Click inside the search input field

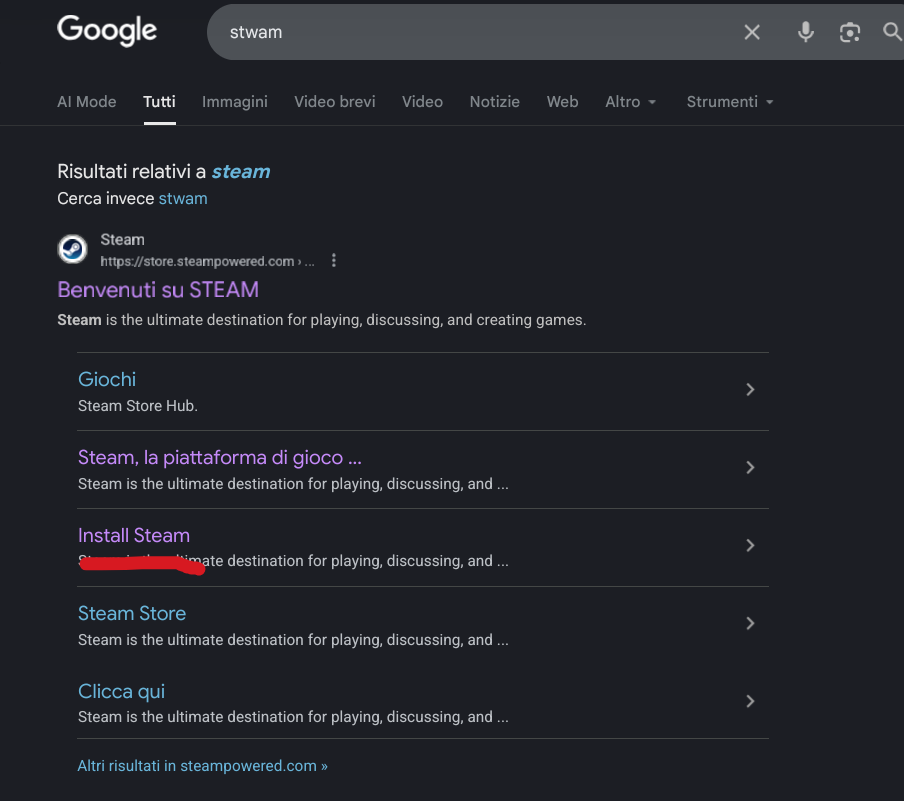tap(470, 32)
